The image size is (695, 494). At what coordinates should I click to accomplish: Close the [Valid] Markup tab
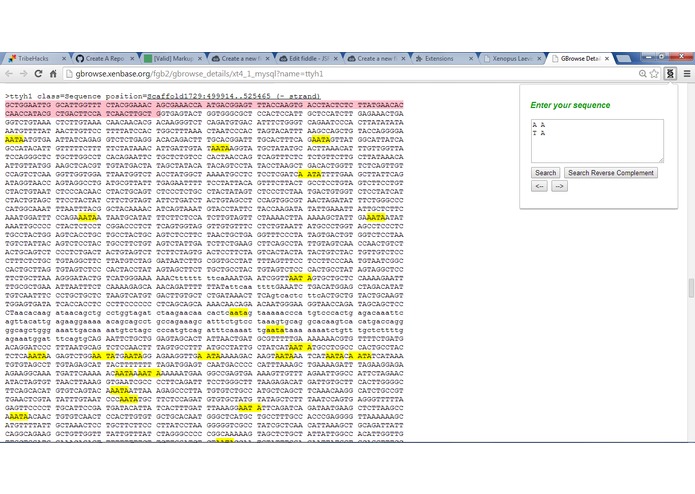coord(200,58)
